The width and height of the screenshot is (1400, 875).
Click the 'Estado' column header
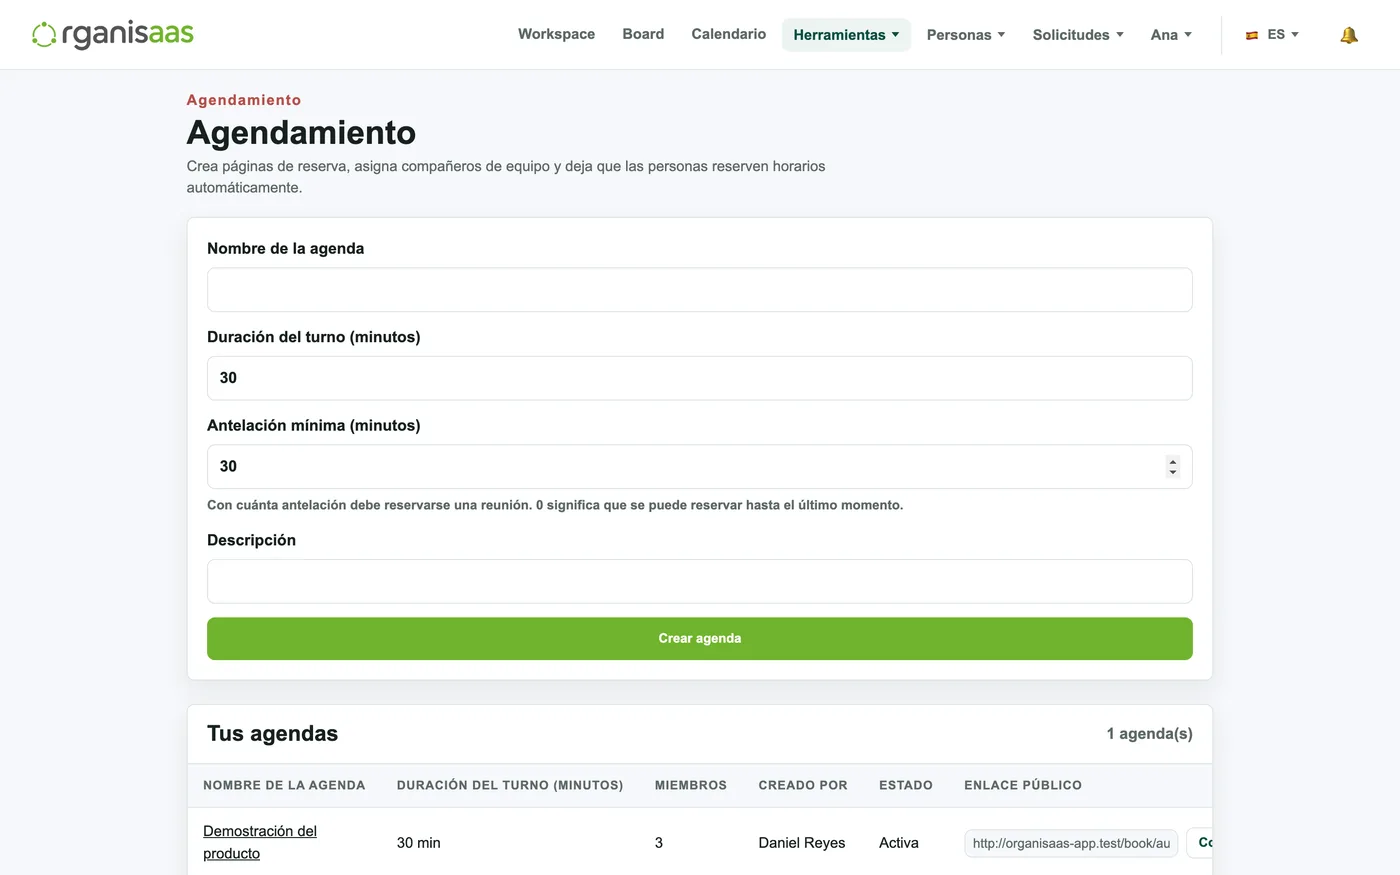click(906, 786)
